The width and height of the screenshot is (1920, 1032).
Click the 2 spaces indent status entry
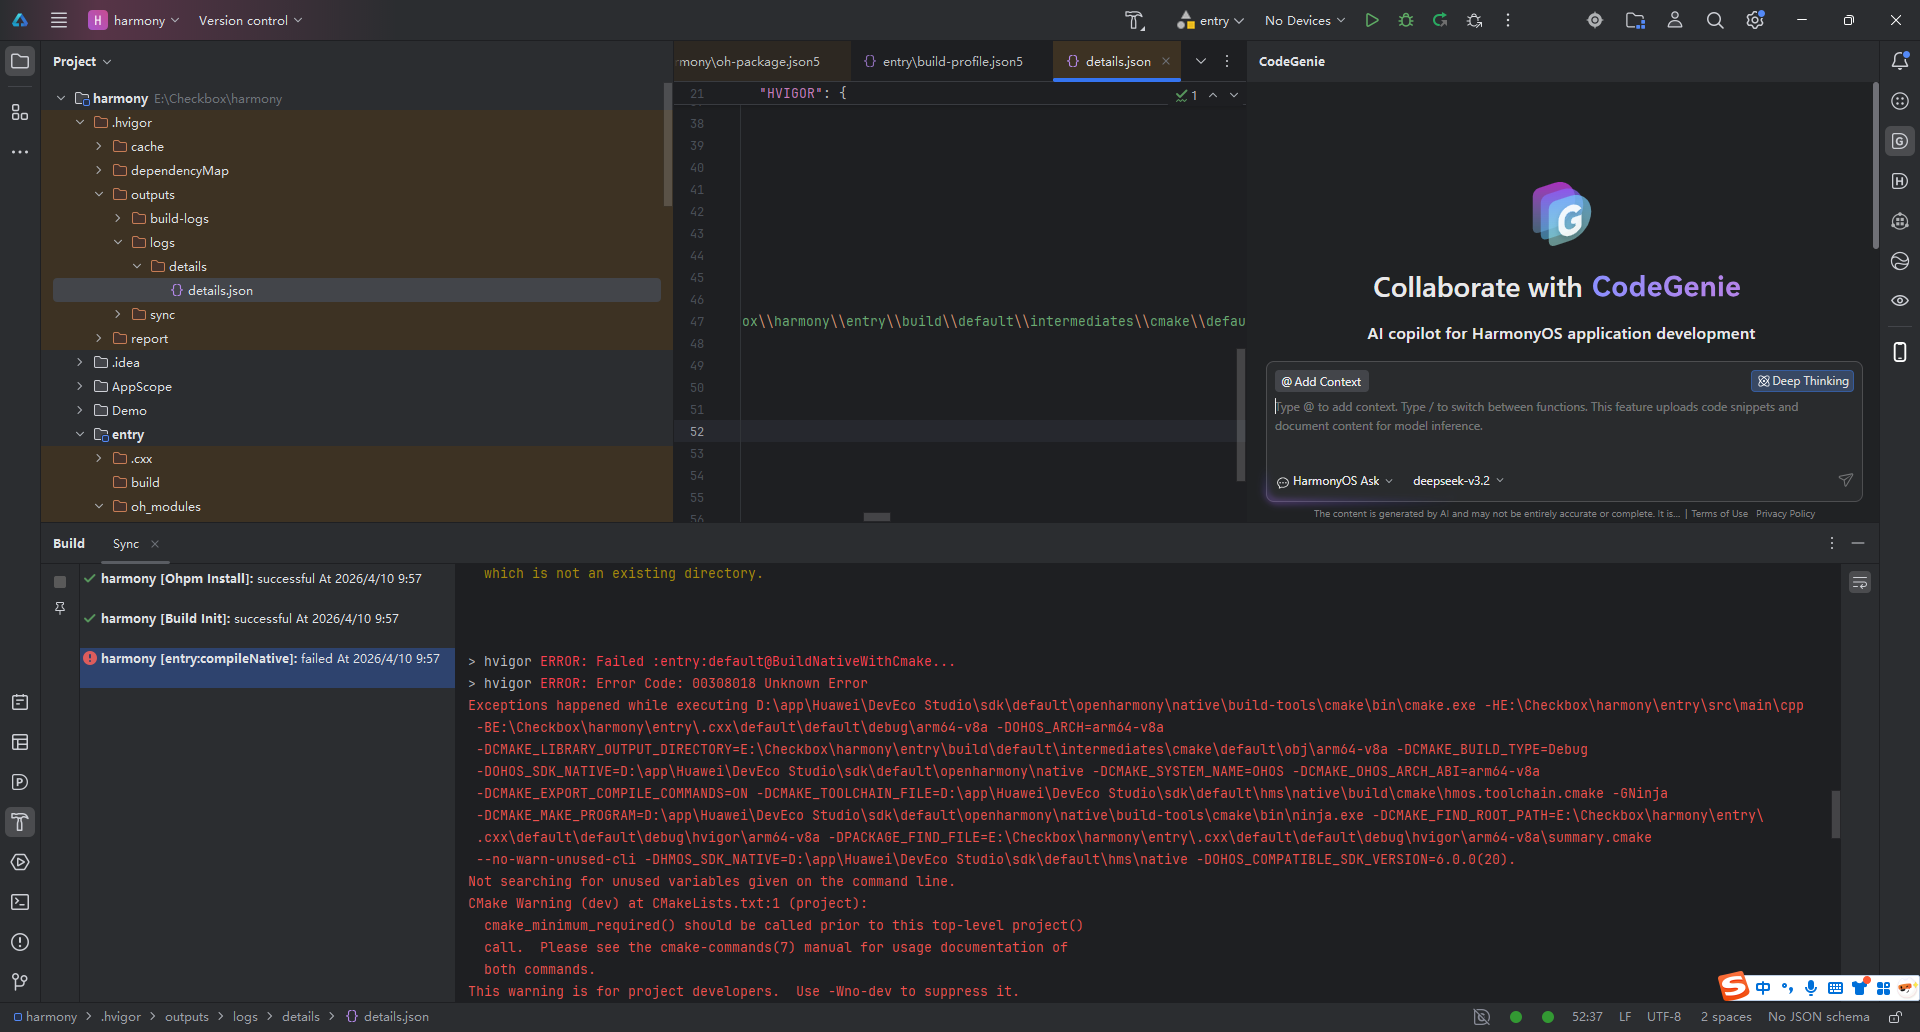click(x=1726, y=1017)
